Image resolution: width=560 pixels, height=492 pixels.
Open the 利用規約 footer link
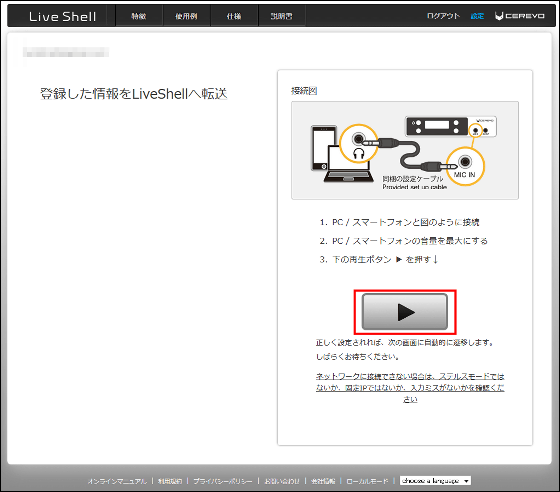click(x=170, y=481)
